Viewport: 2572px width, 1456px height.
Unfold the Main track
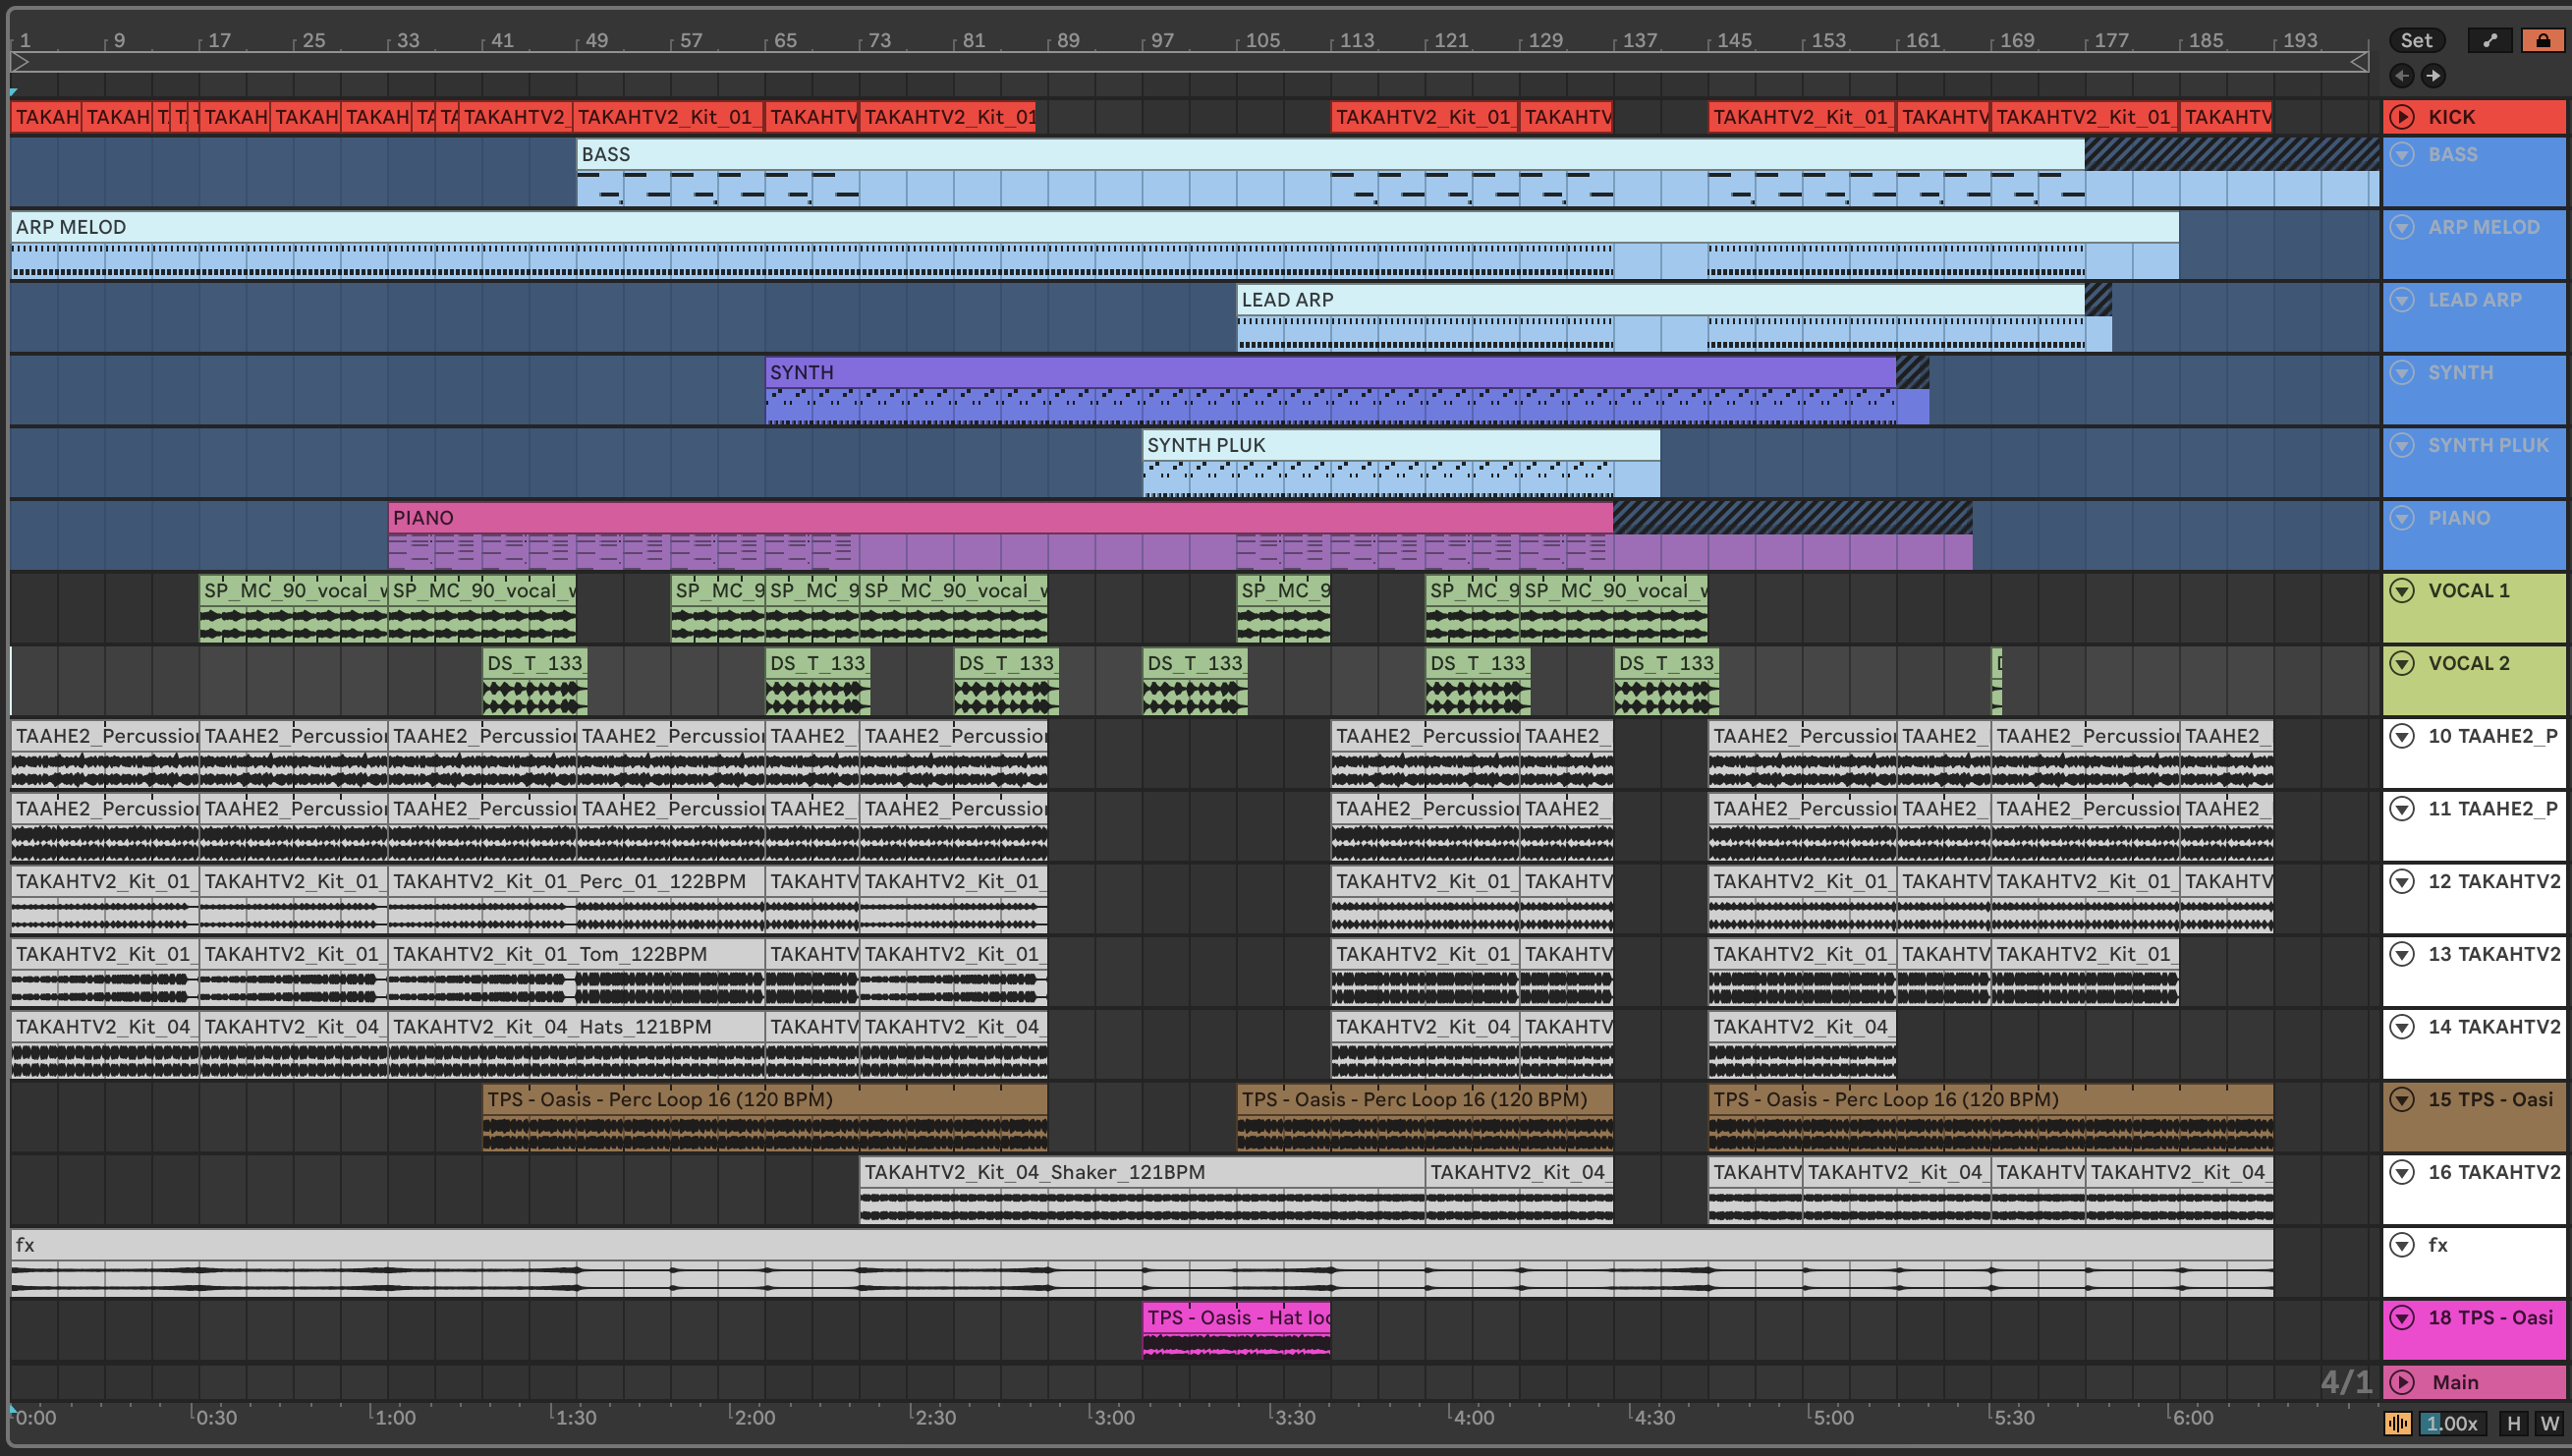2402,1382
